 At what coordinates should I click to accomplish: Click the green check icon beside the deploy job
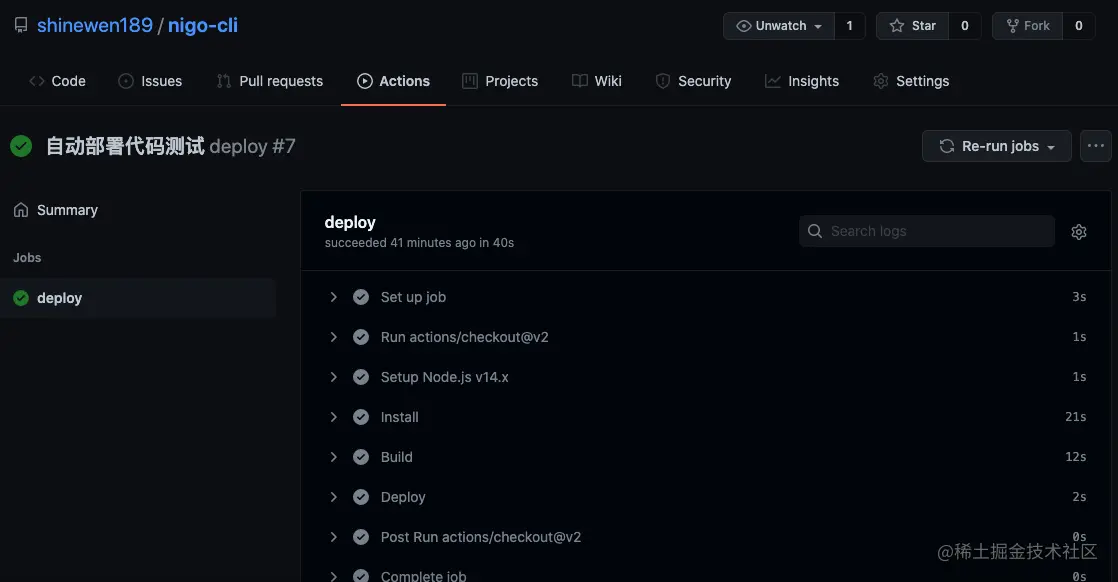(x=21, y=298)
